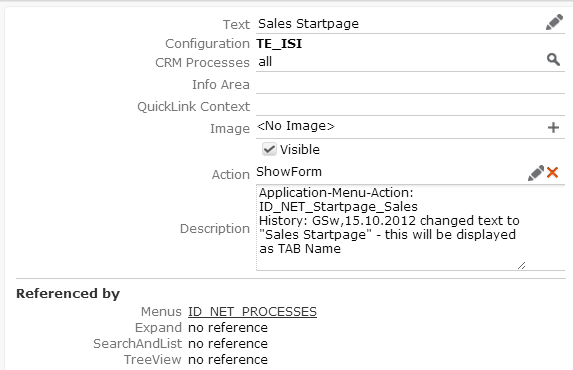The width and height of the screenshot is (573, 370).
Task: Click the Visible checkbox label
Action: point(300,150)
